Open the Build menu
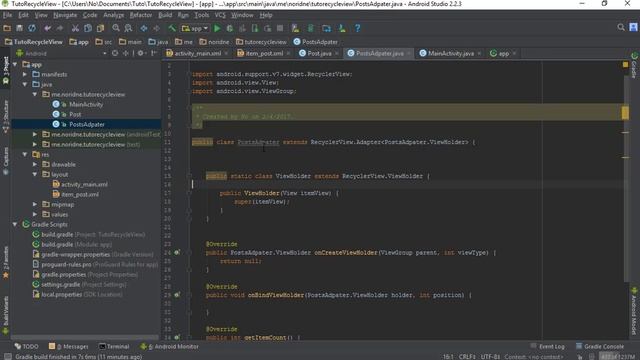 pyautogui.click(x=165, y=15)
